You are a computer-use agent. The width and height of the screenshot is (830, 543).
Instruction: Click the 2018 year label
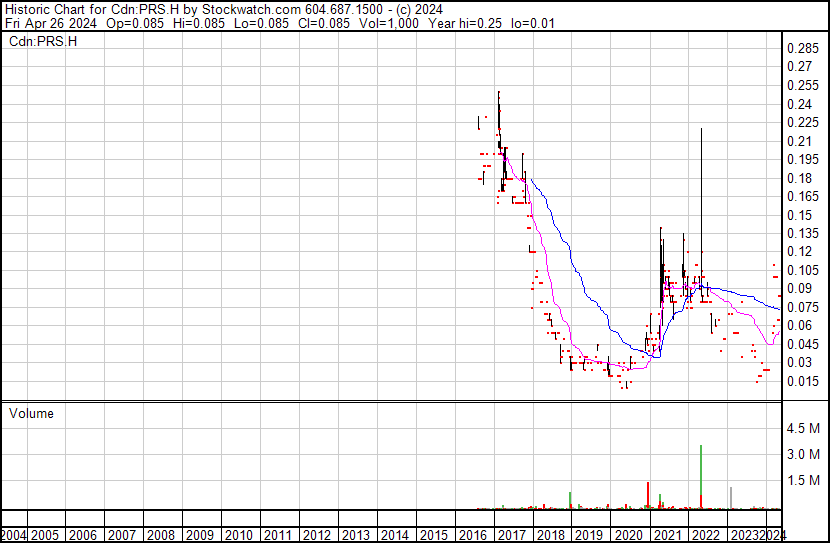[x=551, y=535]
